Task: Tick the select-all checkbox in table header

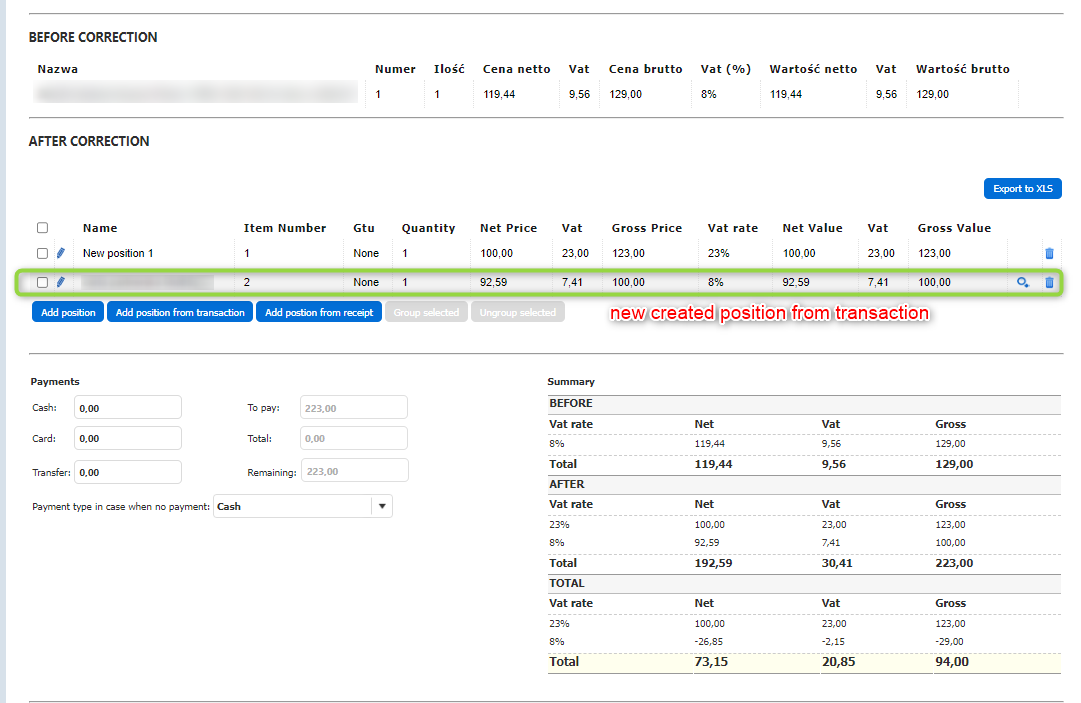Action: (x=42, y=228)
